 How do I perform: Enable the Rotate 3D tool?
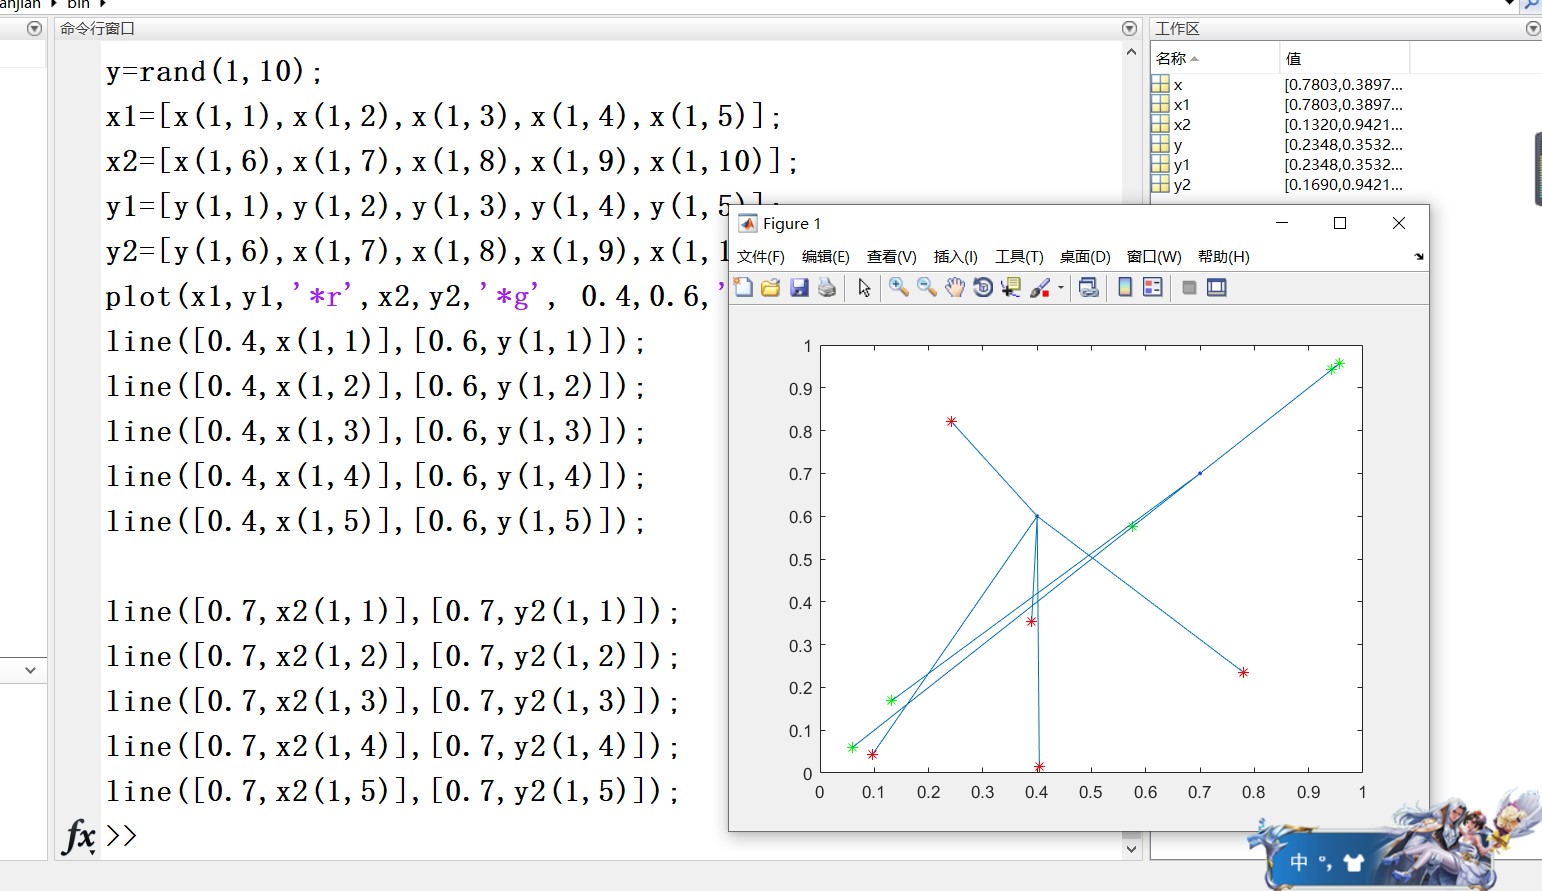[983, 288]
